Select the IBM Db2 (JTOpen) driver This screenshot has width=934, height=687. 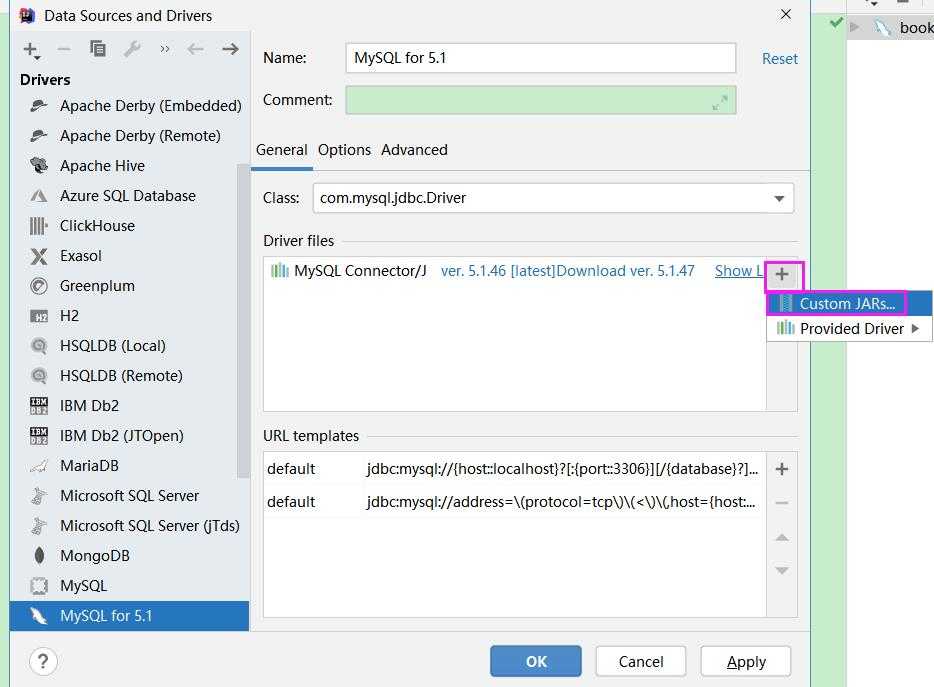129,436
